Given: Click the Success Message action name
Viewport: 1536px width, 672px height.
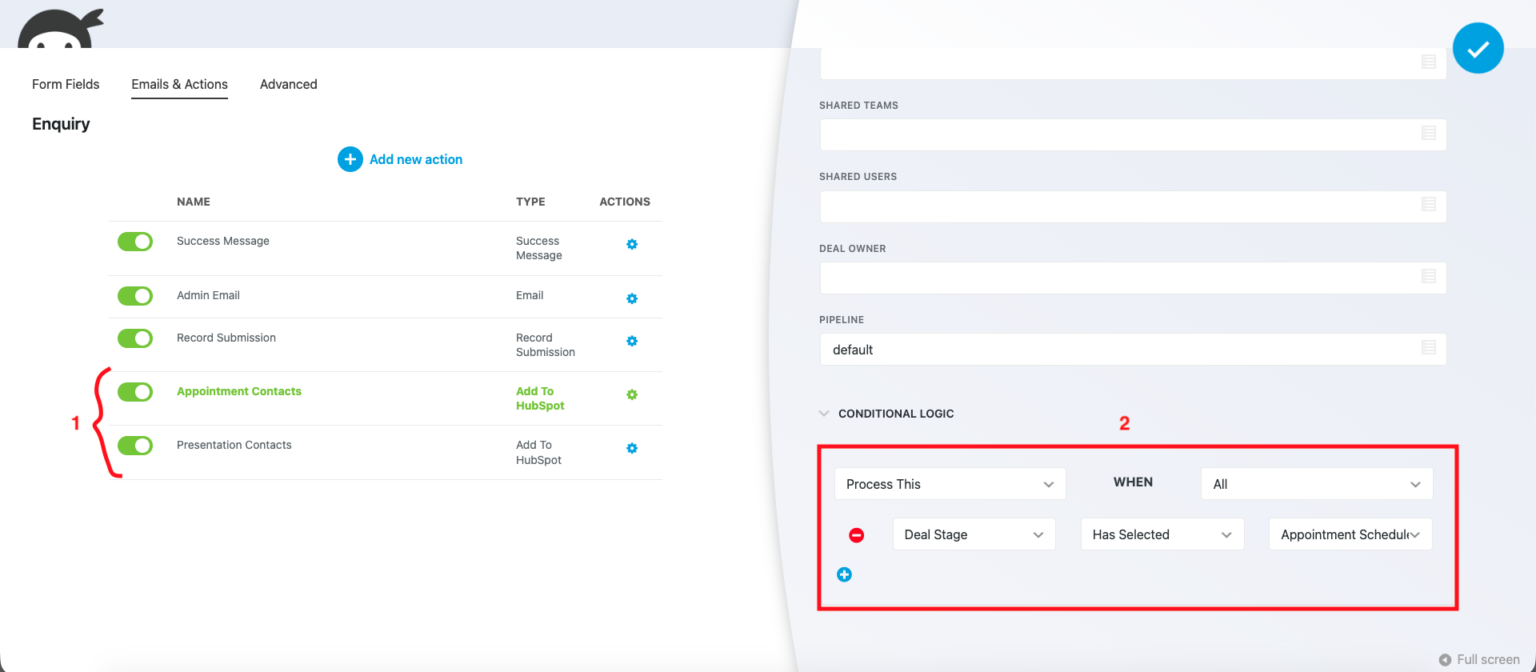Looking at the screenshot, I should 223,241.
